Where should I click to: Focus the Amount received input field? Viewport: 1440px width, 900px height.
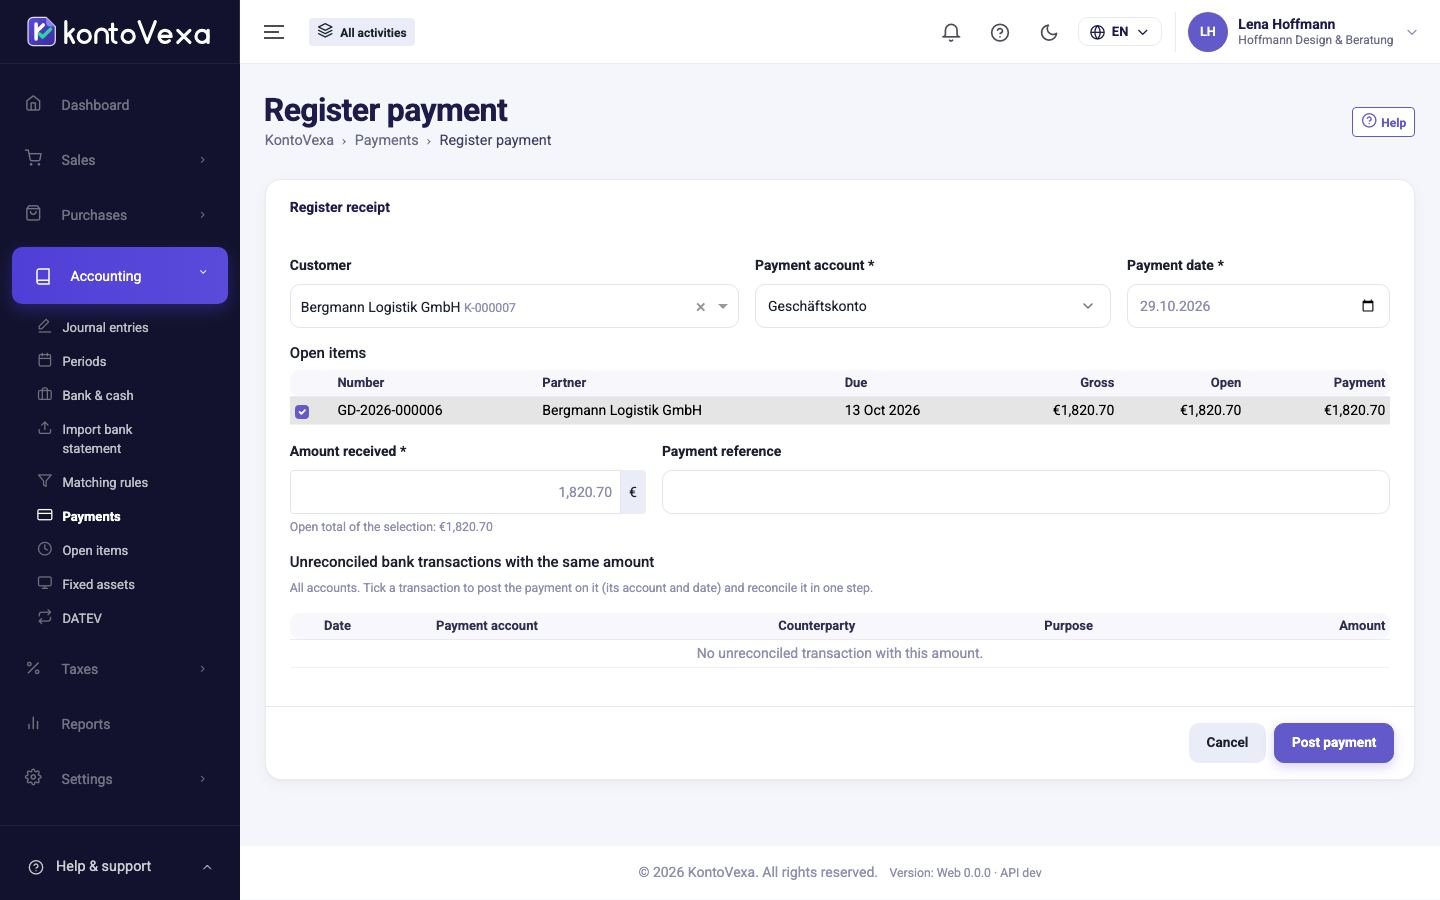point(455,492)
